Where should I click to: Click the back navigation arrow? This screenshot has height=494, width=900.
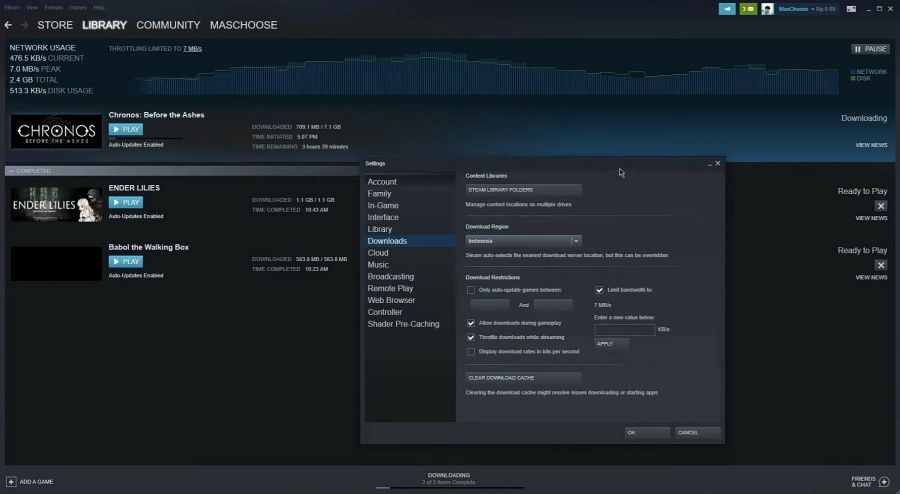(8, 25)
